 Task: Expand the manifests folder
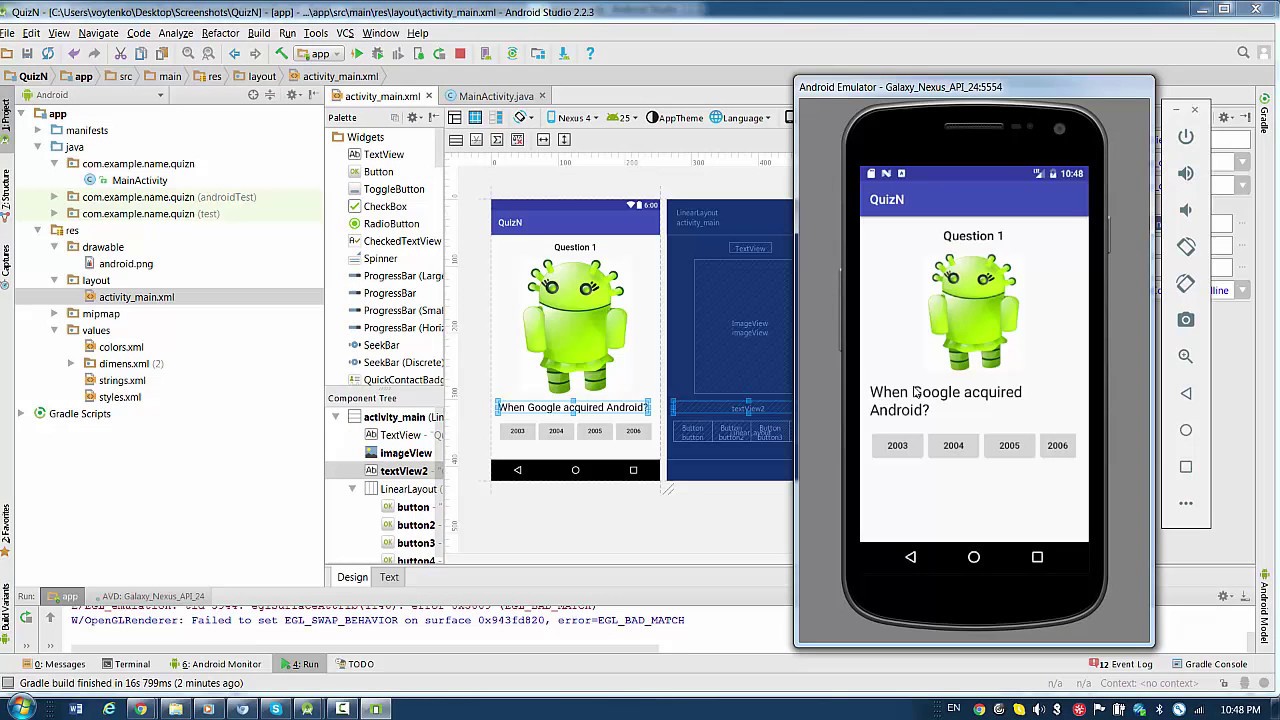(x=38, y=130)
